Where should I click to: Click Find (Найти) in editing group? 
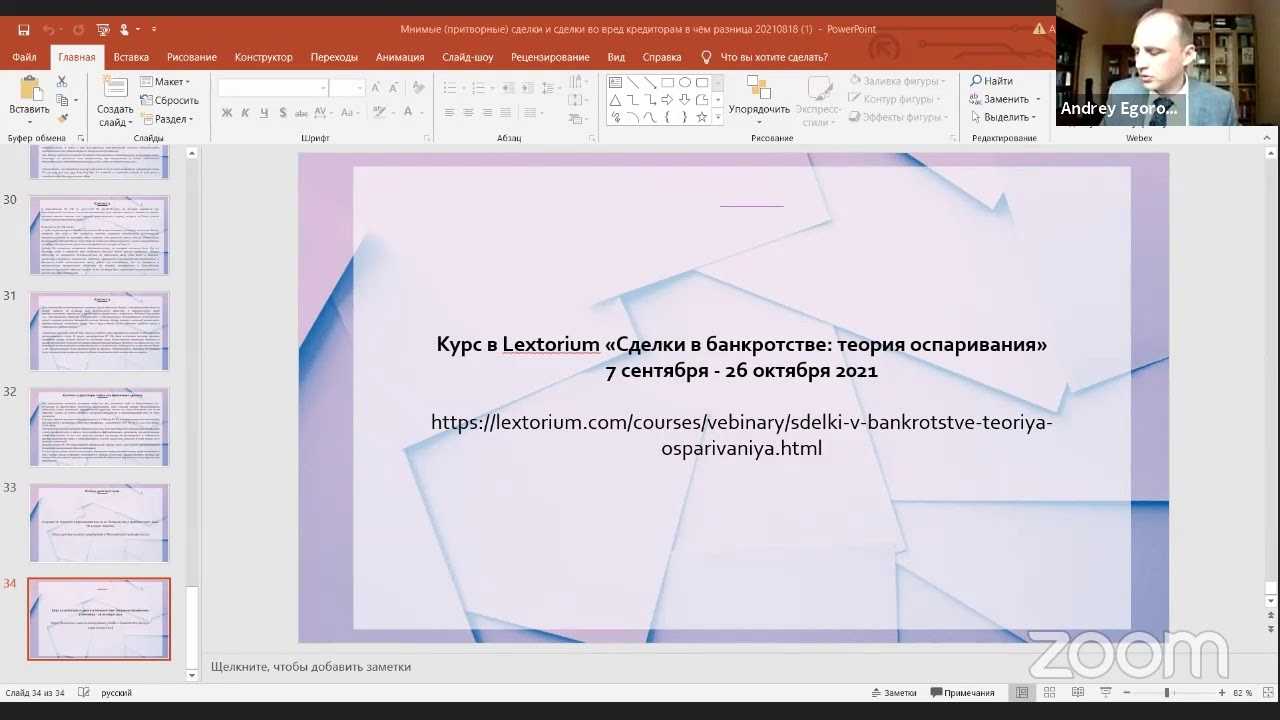click(992, 81)
